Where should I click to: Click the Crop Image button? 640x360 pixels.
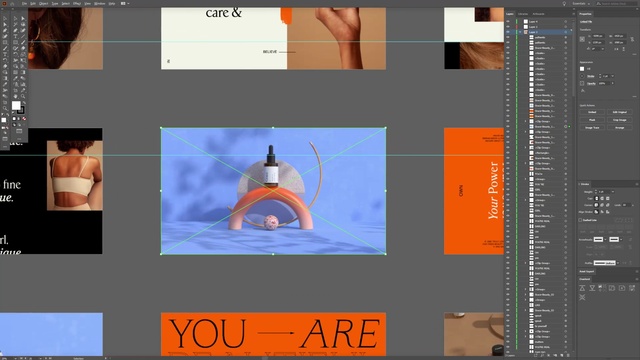pyautogui.click(x=619, y=120)
